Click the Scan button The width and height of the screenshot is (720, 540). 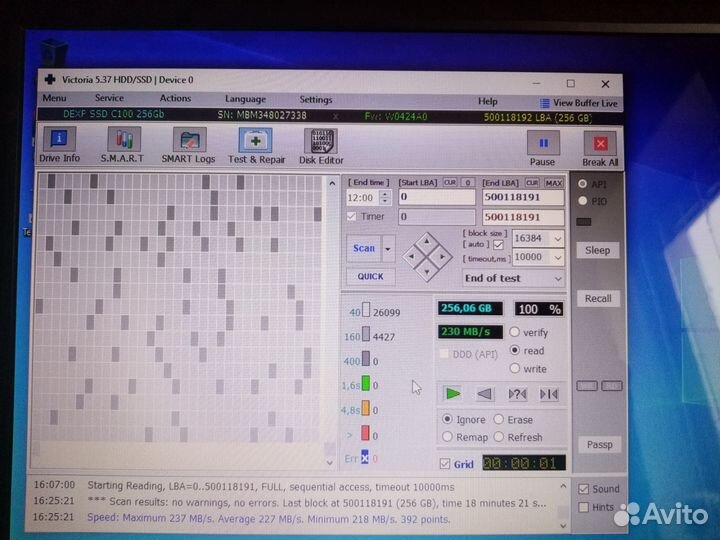tap(364, 248)
